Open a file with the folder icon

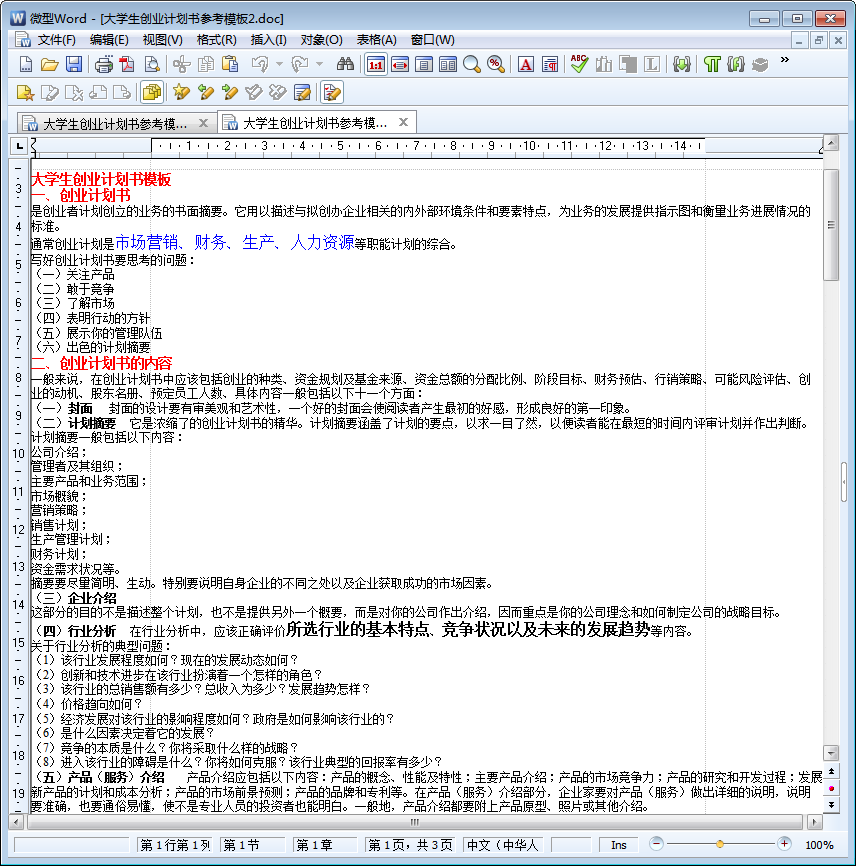49,65
